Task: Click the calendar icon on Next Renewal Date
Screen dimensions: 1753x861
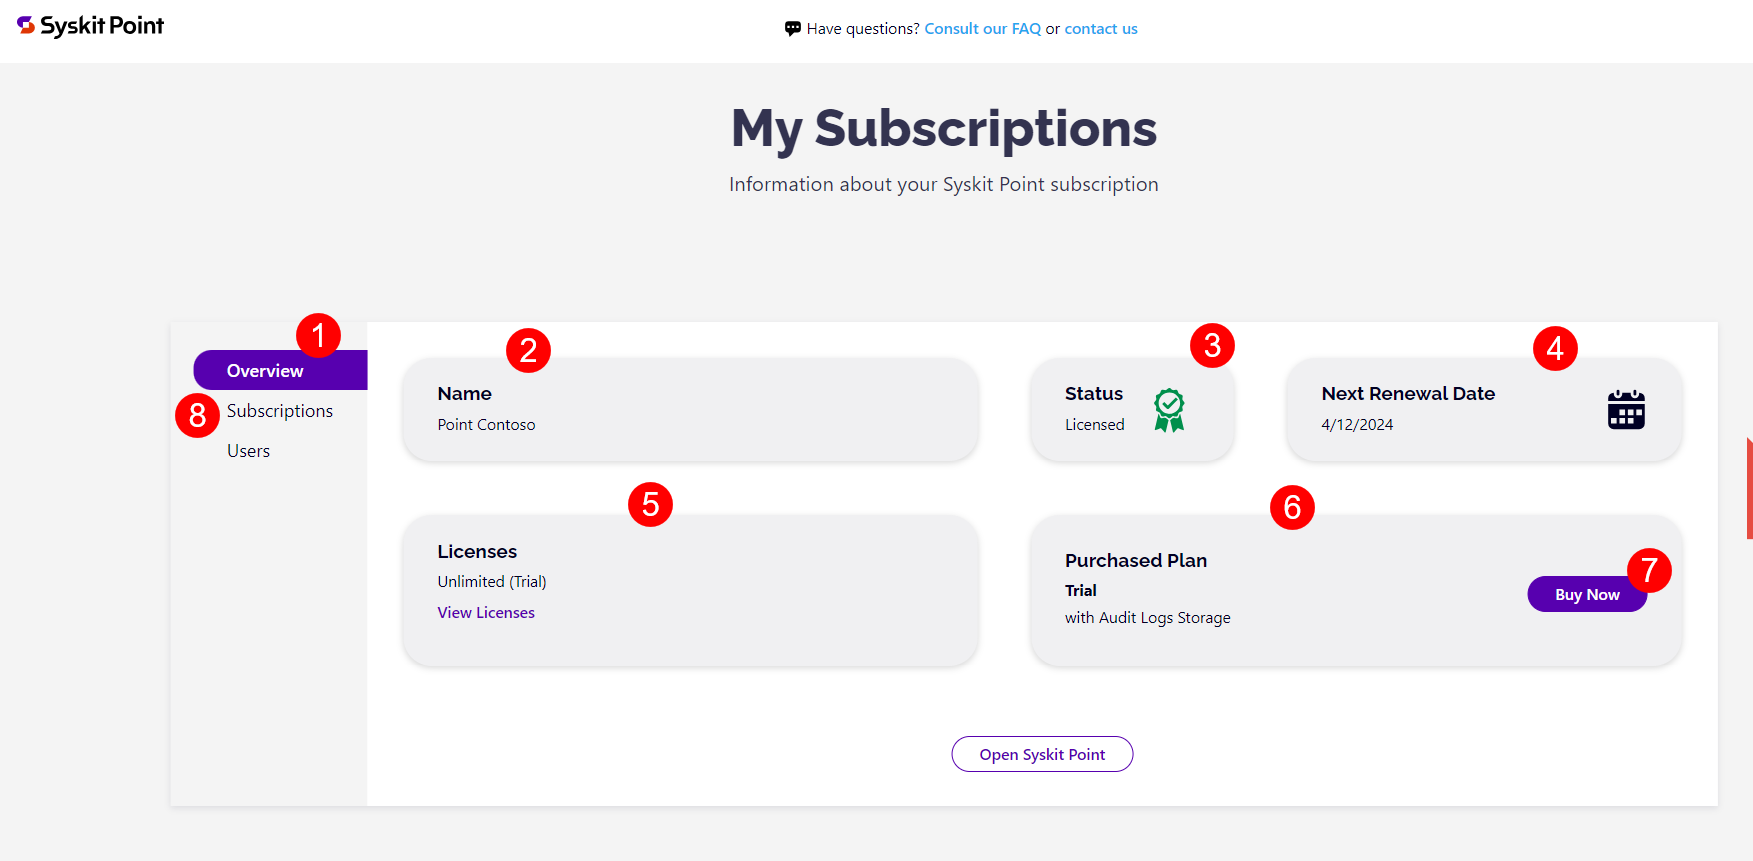Action: click(1625, 408)
